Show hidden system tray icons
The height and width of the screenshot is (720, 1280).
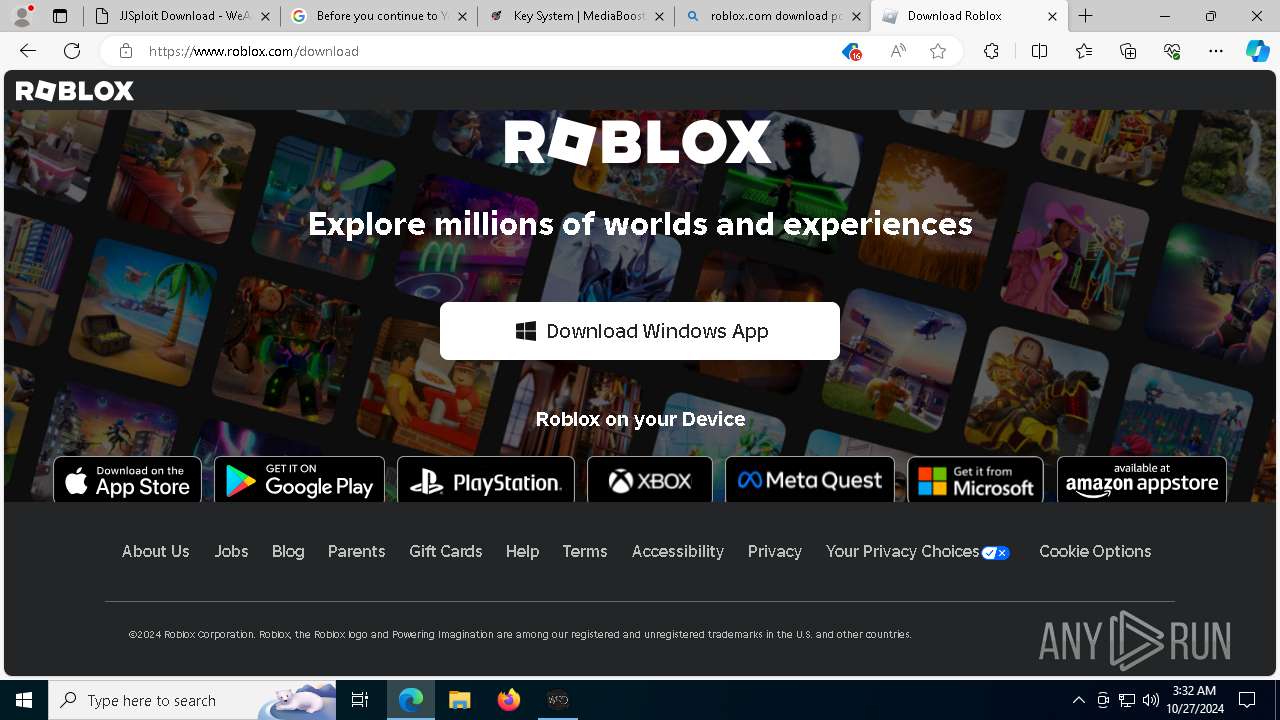coord(1078,700)
